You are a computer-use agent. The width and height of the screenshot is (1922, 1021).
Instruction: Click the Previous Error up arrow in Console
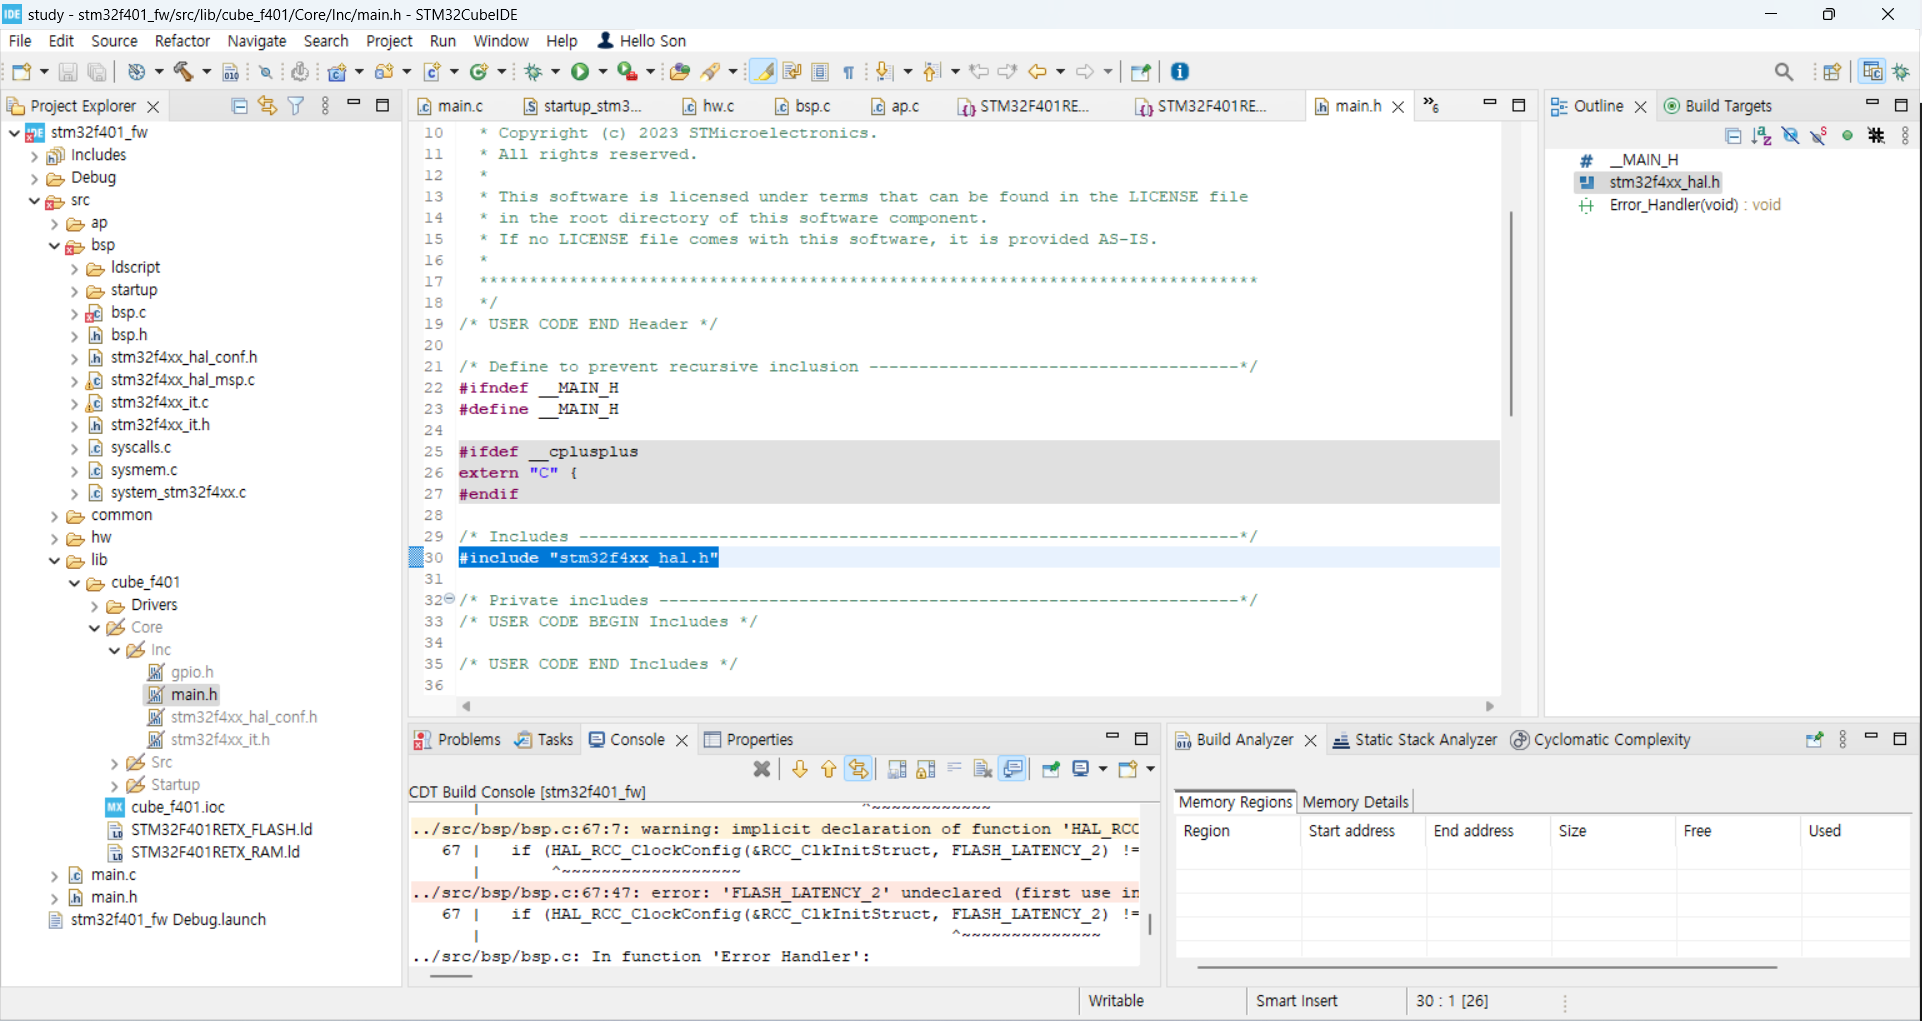click(x=828, y=768)
